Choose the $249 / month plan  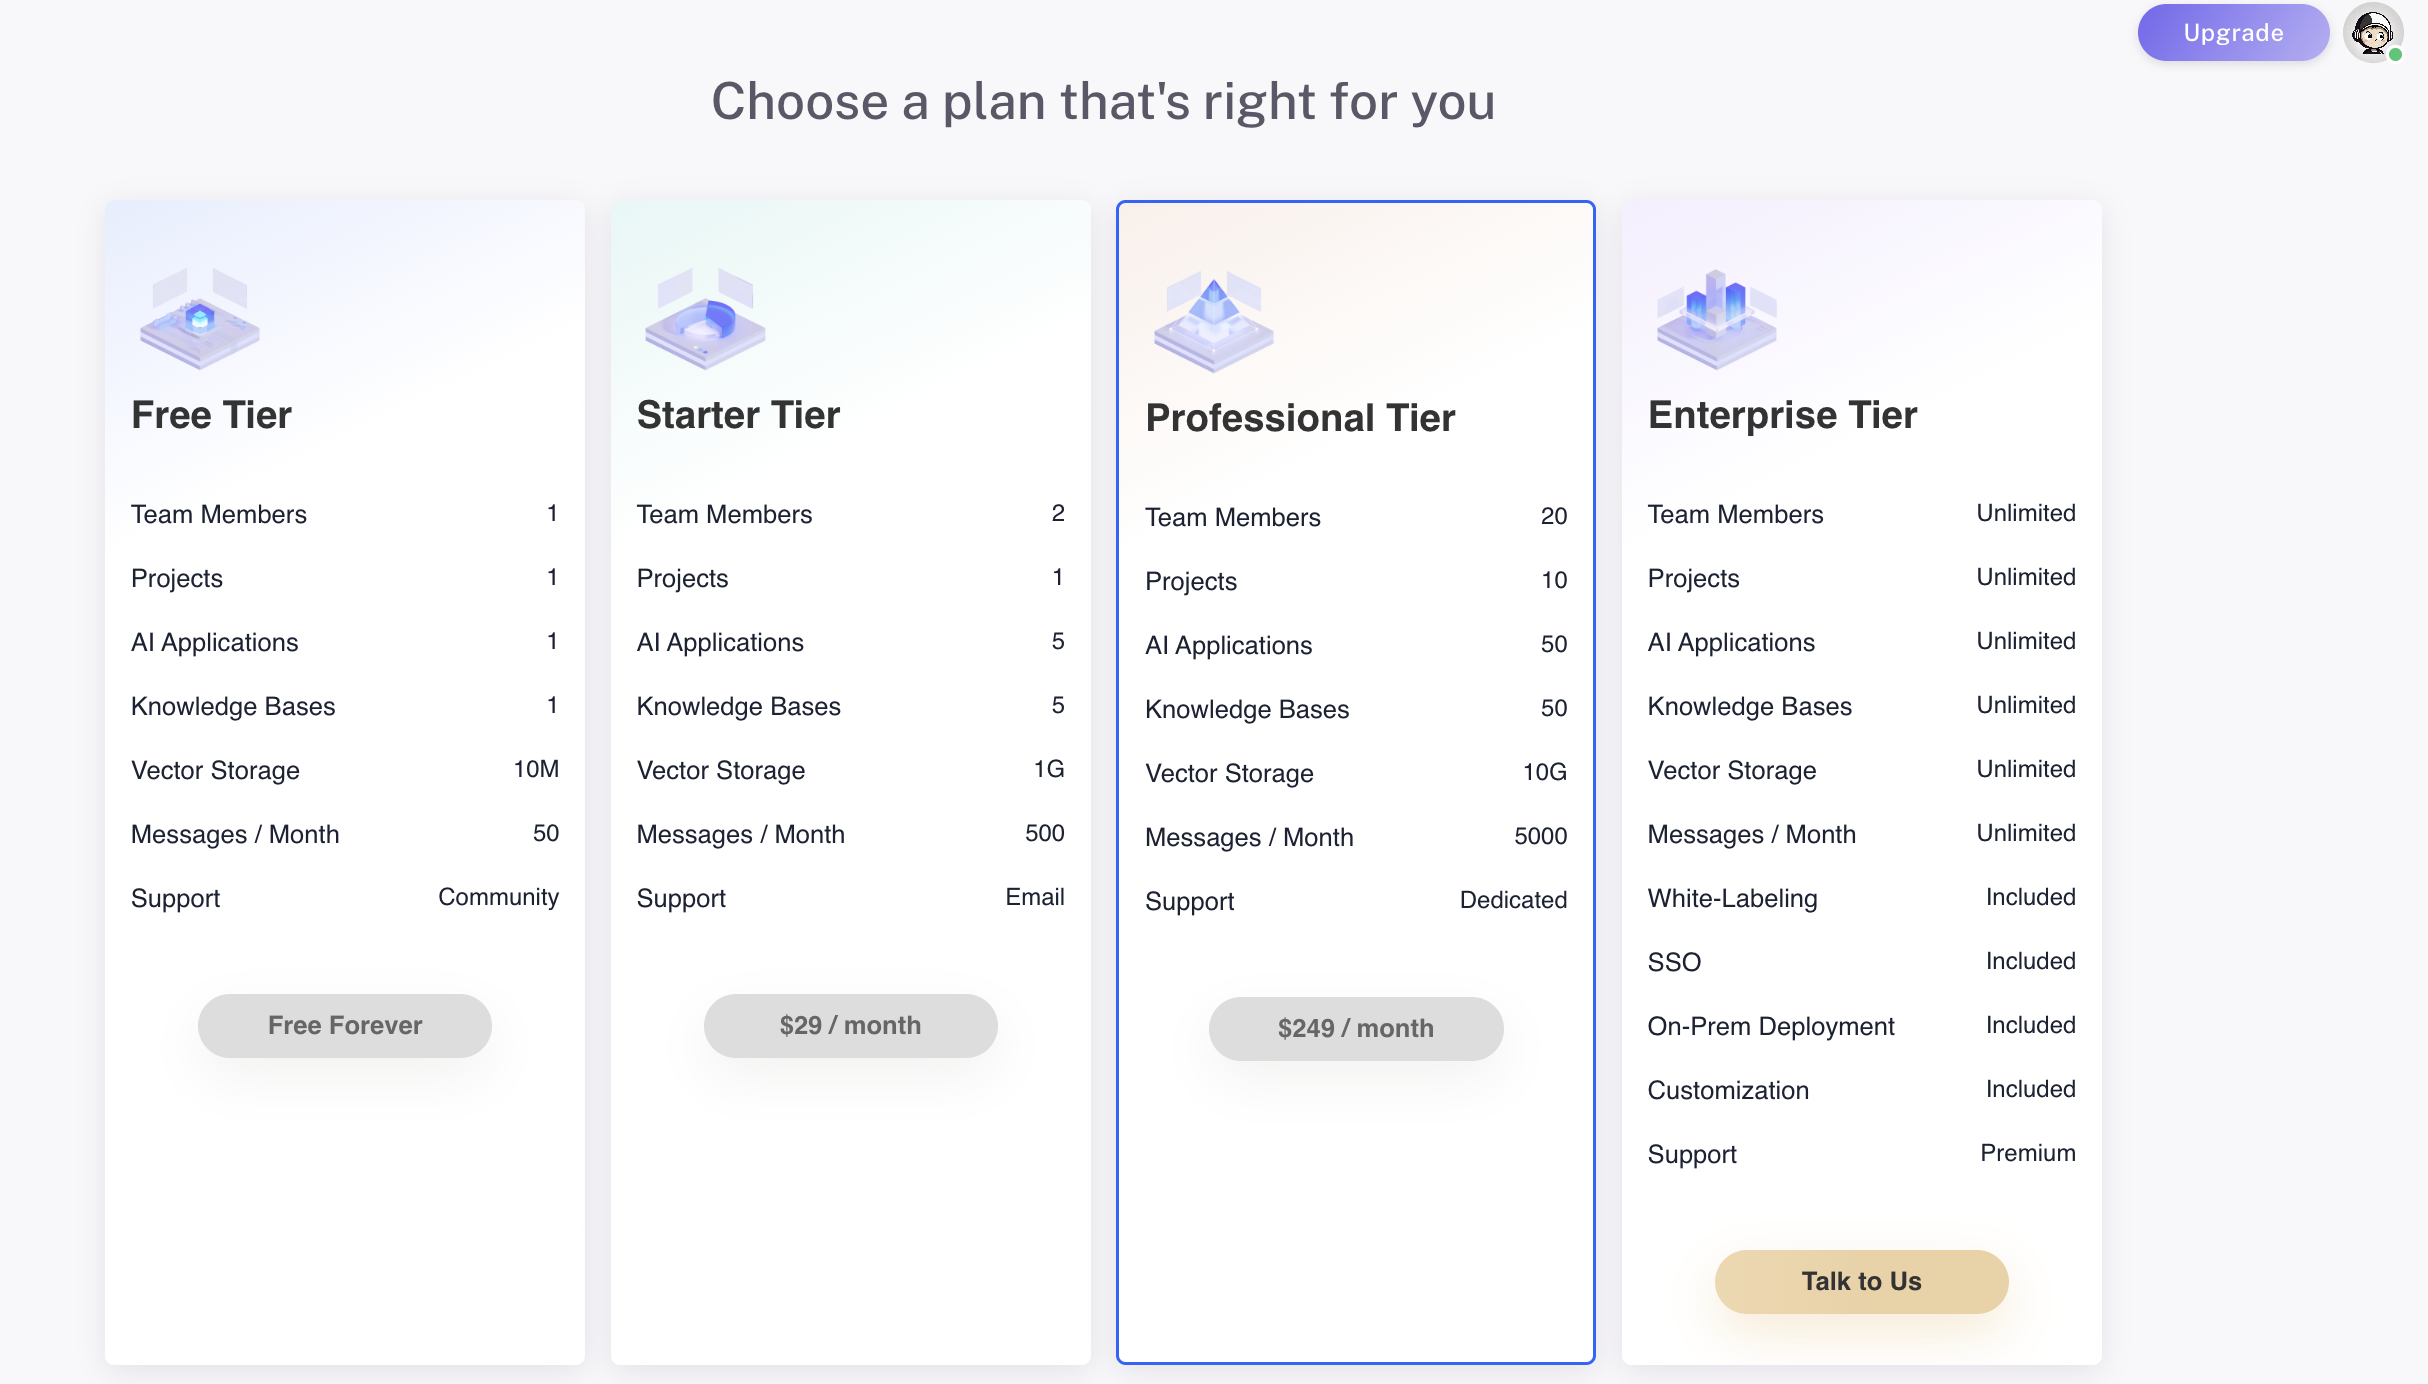pos(1355,1029)
